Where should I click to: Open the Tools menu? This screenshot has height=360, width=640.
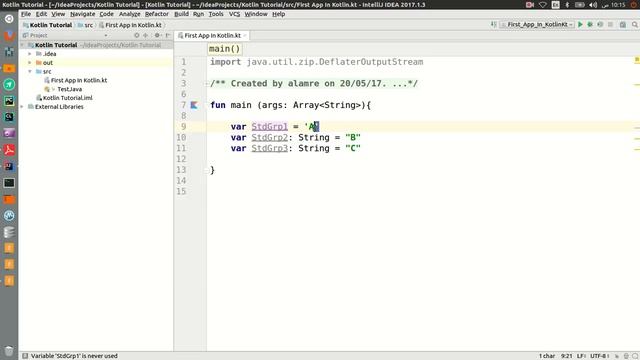click(216, 14)
